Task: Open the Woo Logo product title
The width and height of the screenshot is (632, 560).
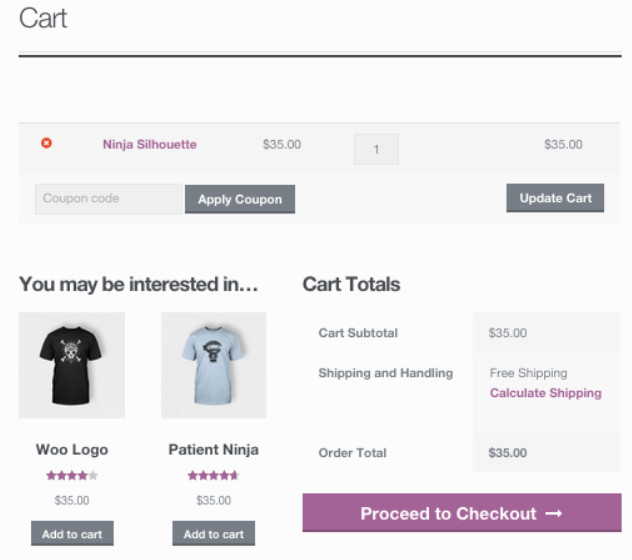Action: point(72,450)
